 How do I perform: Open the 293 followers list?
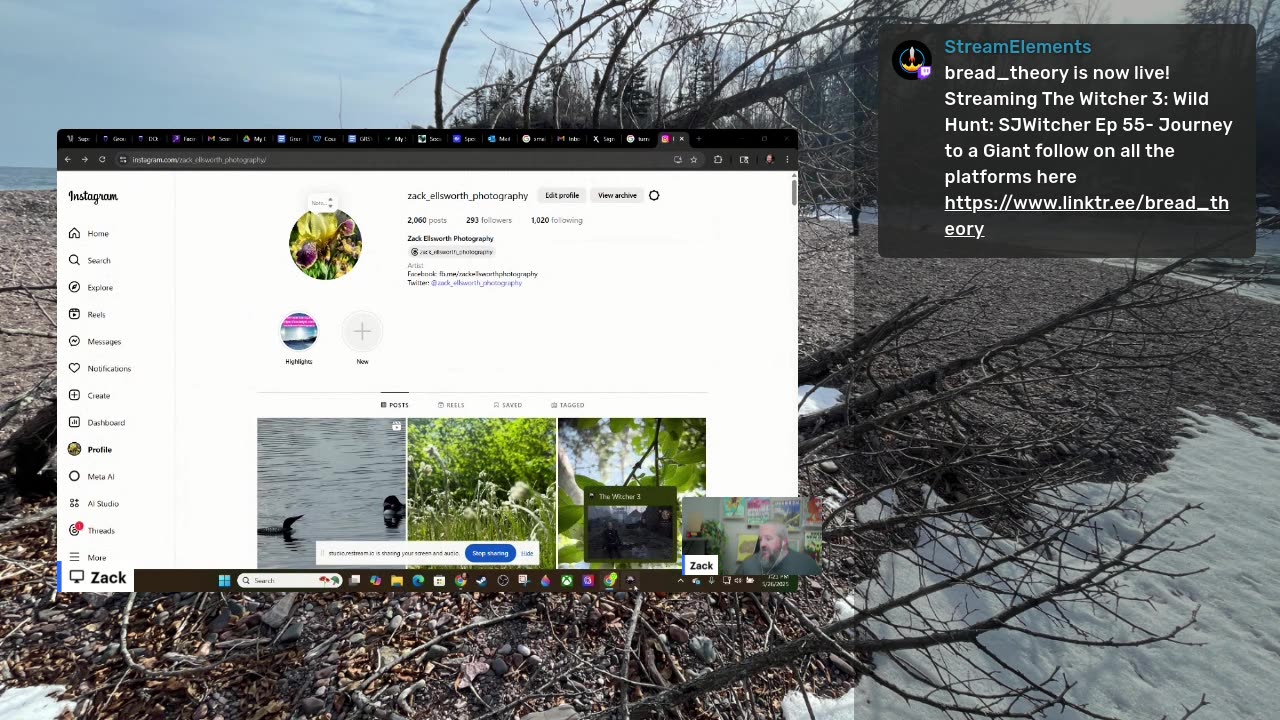[489, 220]
